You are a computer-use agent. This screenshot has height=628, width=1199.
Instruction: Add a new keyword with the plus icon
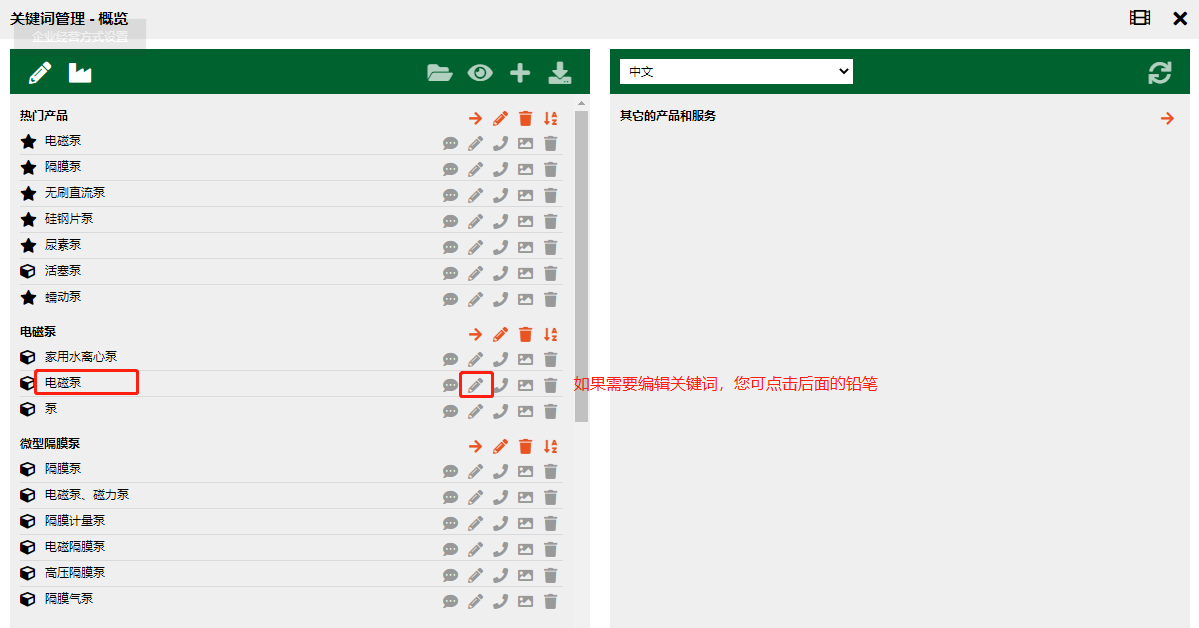pos(520,73)
